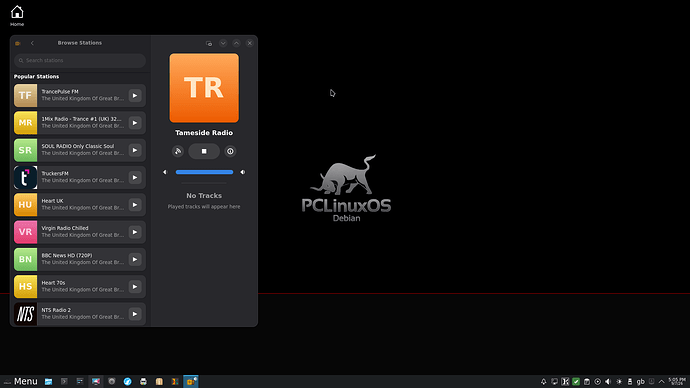Viewport: 690px width, 388px height.
Task: Click the low volume speaker icon
Action: 165,172
